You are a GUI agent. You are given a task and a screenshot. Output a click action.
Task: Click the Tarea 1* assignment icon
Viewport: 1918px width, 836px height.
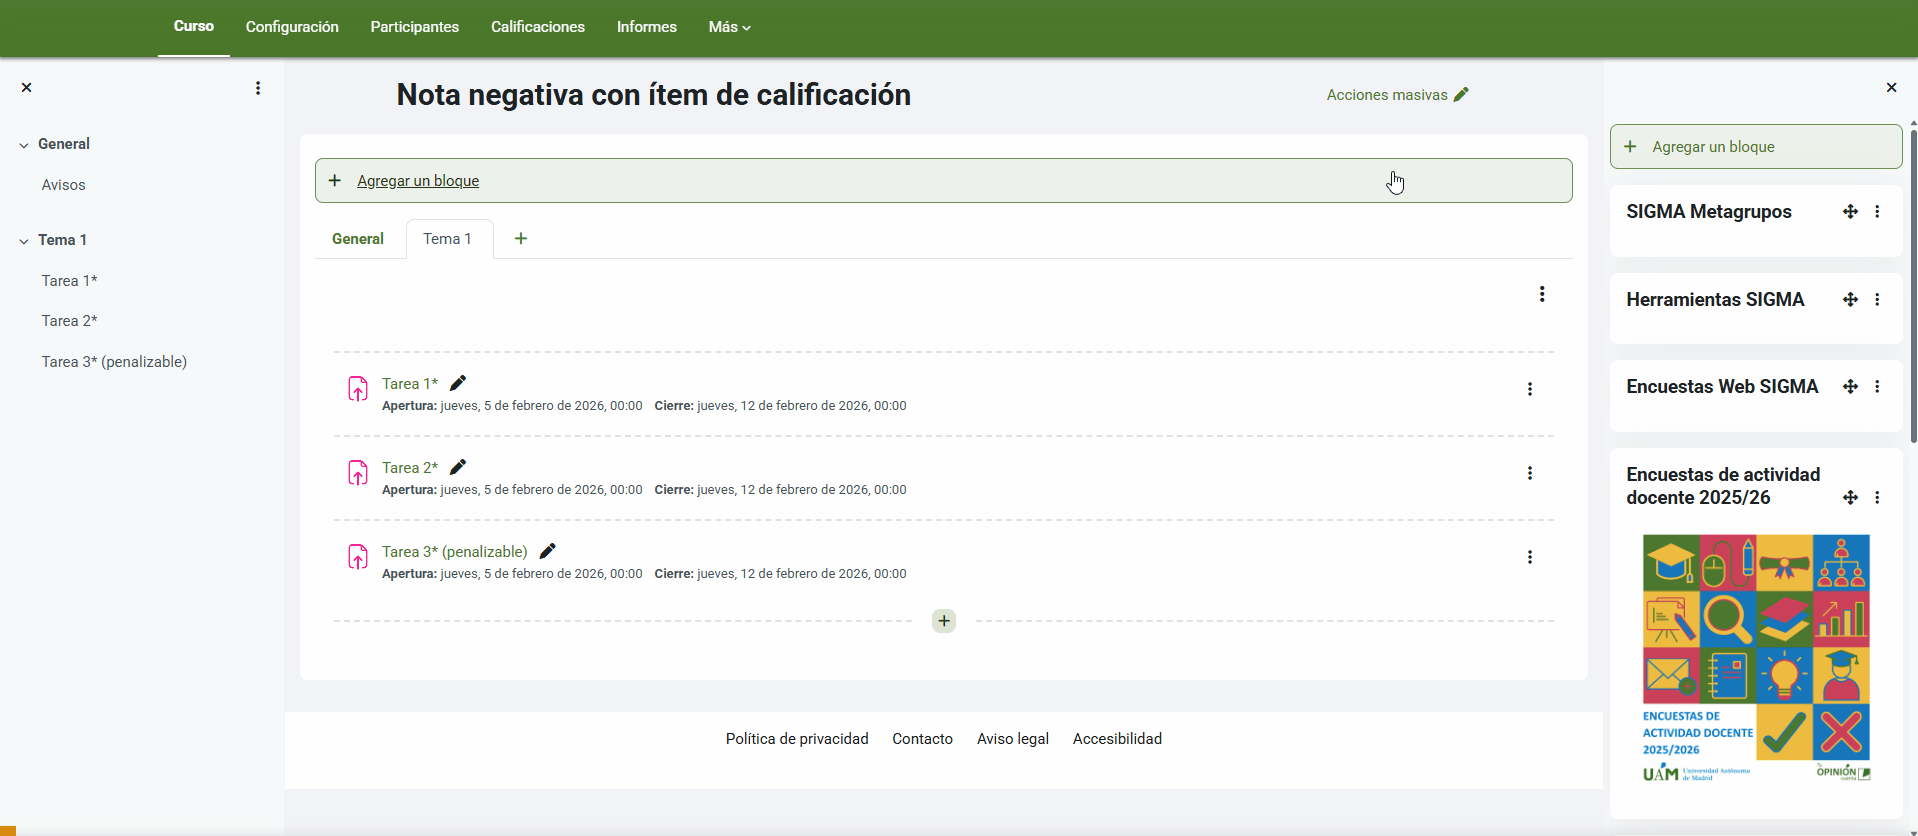point(358,389)
